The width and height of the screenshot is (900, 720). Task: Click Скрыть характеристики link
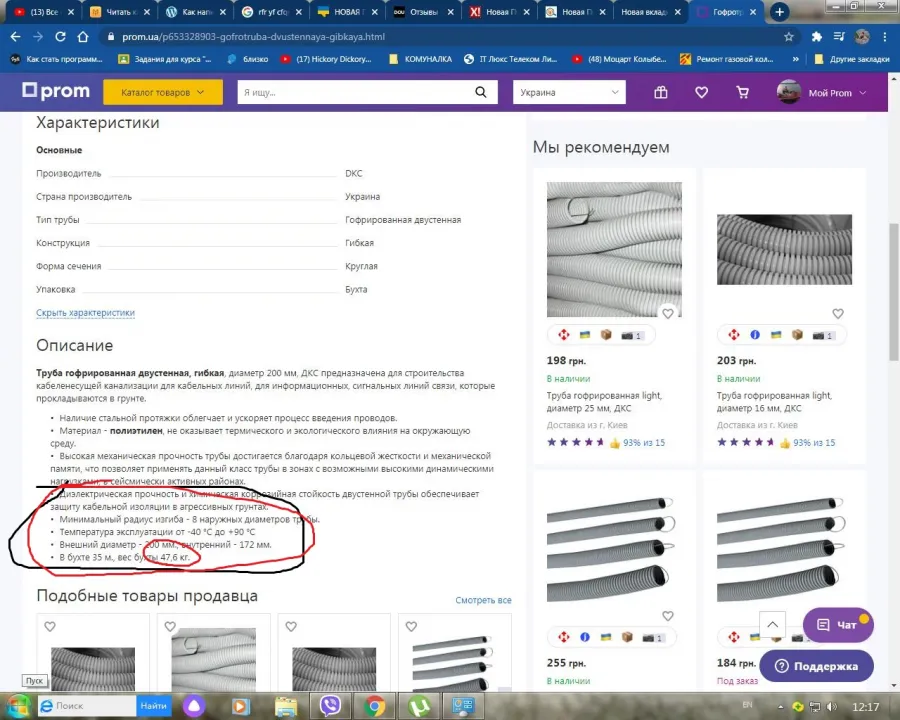(x=86, y=313)
